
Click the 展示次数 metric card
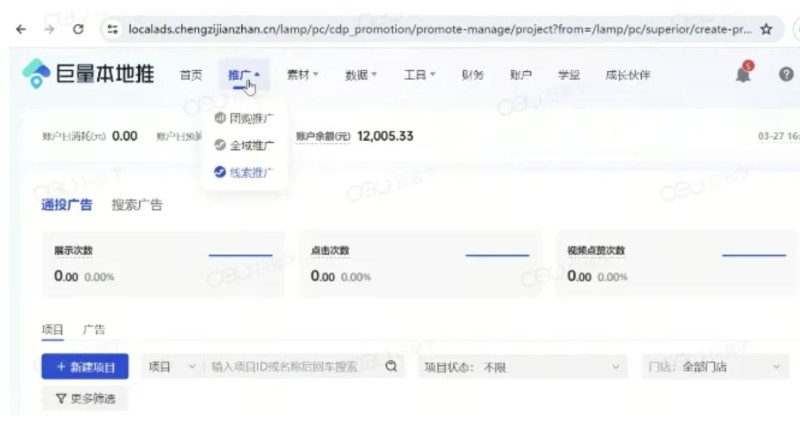(163, 264)
